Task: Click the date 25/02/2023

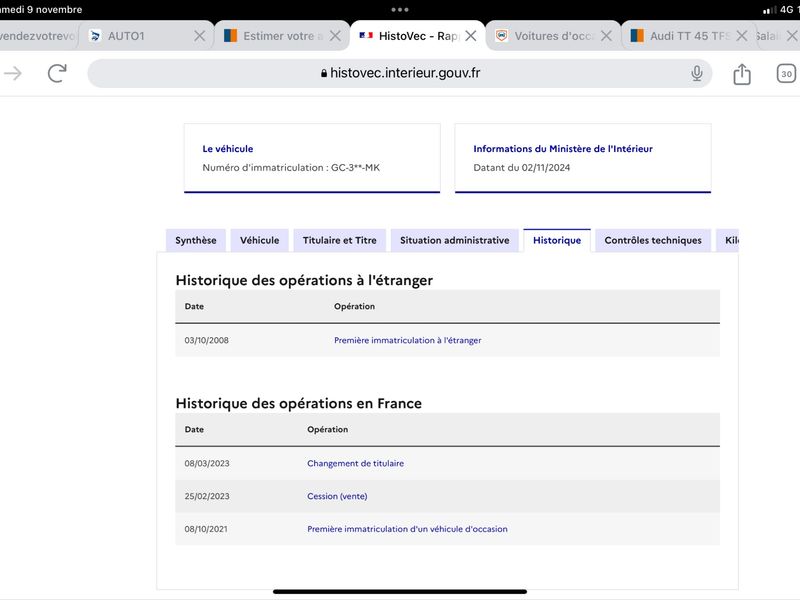Action: point(207,496)
